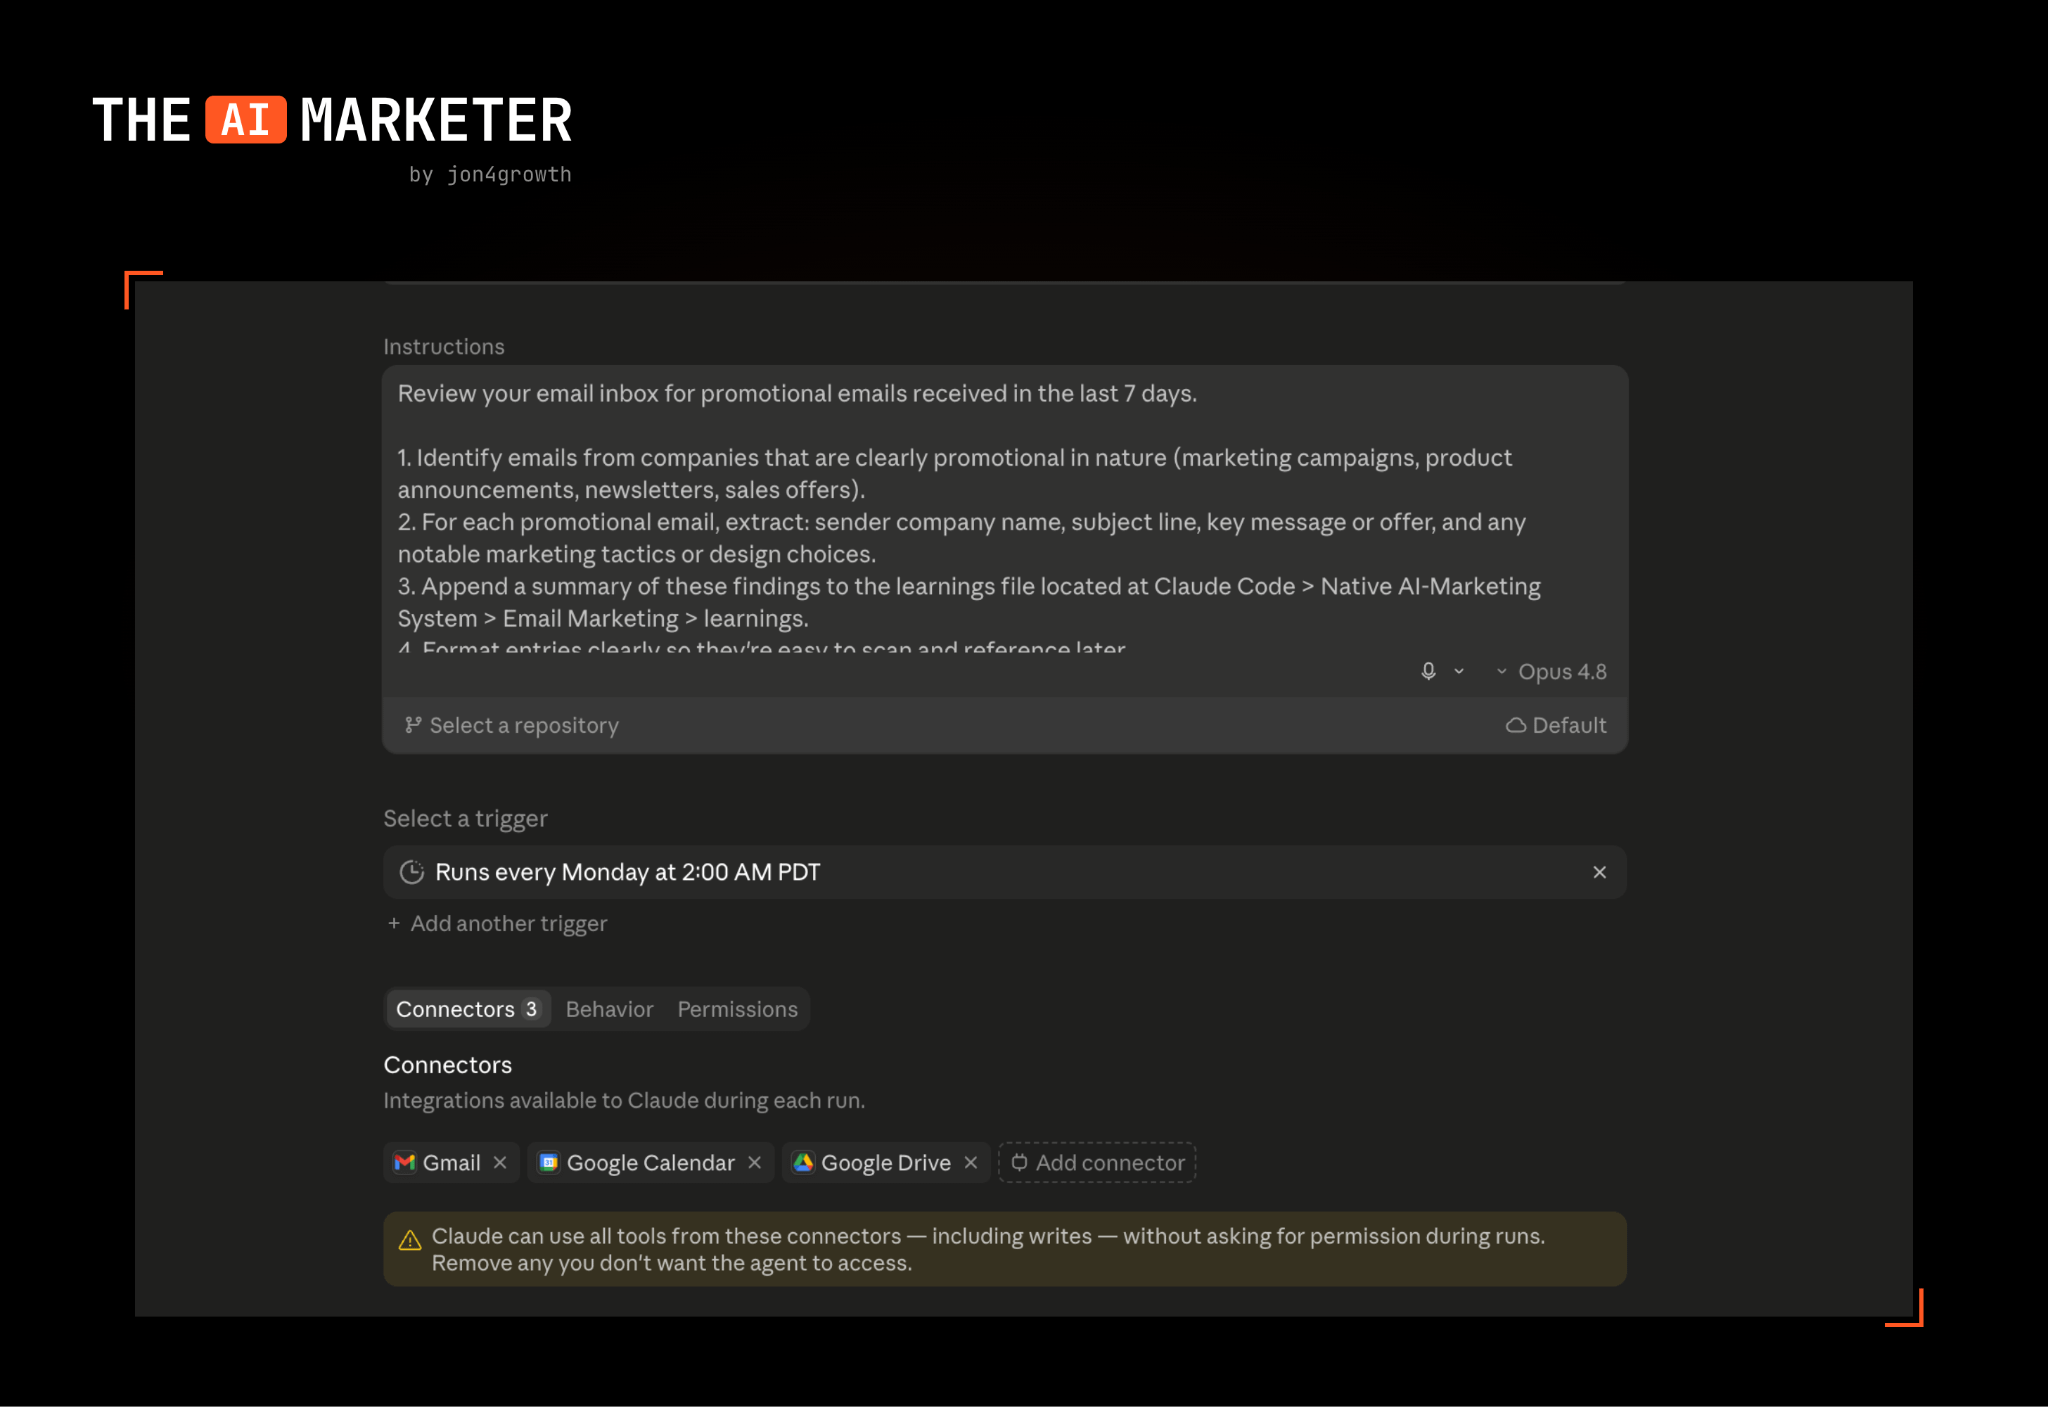
Task: Remove the Monday 2:00 AM trigger
Action: [1599, 872]
